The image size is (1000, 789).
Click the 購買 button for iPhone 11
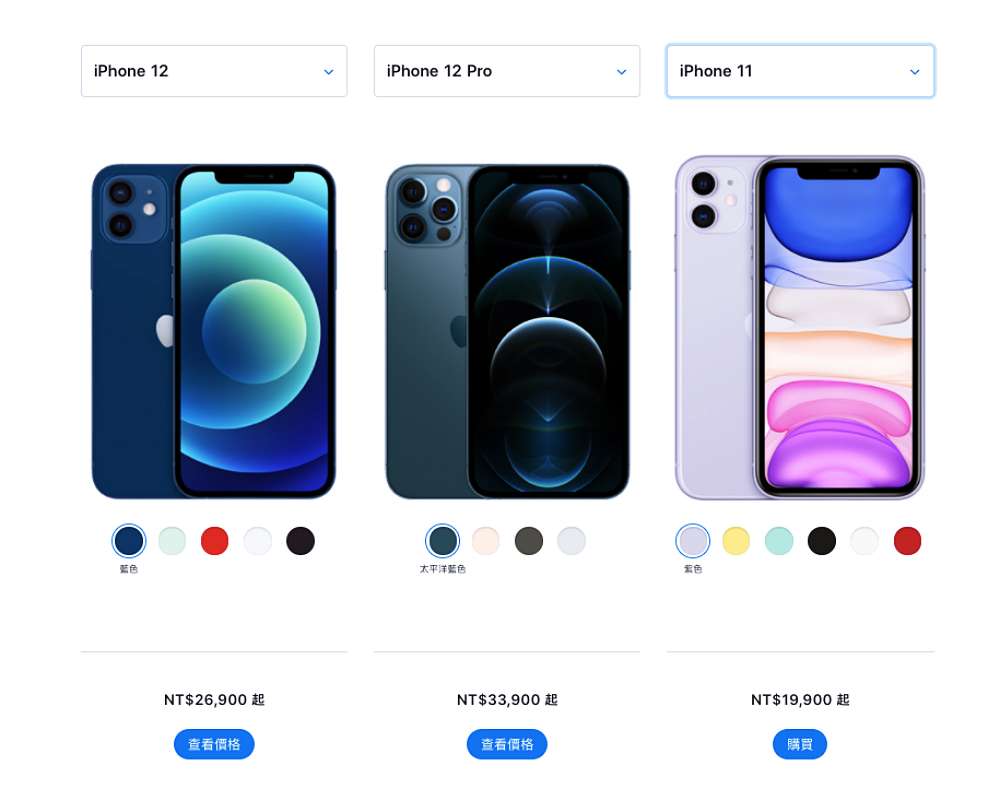pos(800,744)
